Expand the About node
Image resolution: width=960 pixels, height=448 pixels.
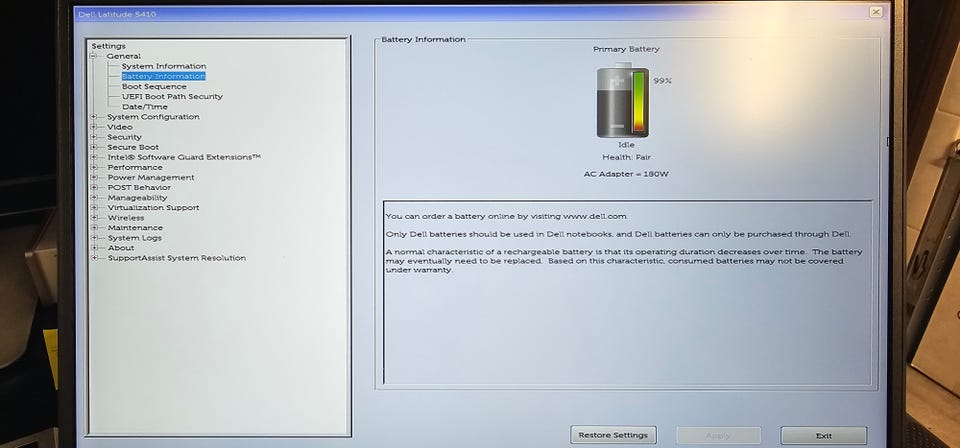pos(94,248)
